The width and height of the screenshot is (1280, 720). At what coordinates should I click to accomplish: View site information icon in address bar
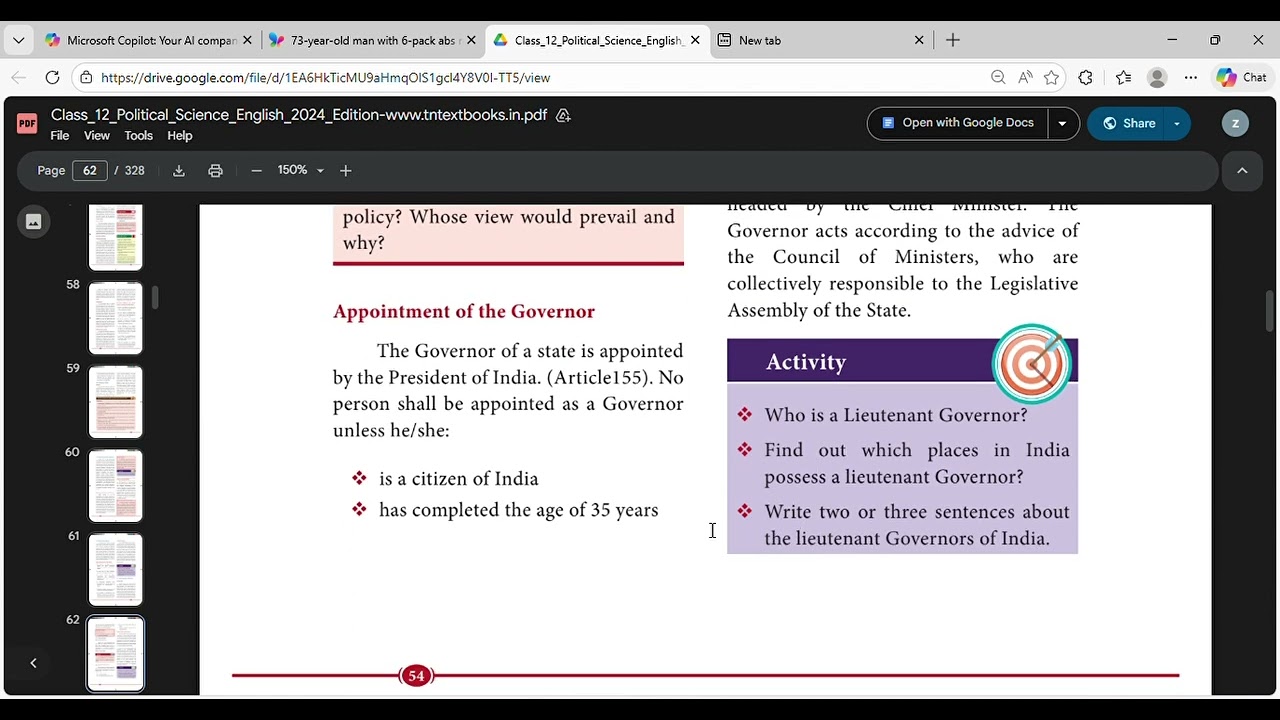(x=86, y=77)
